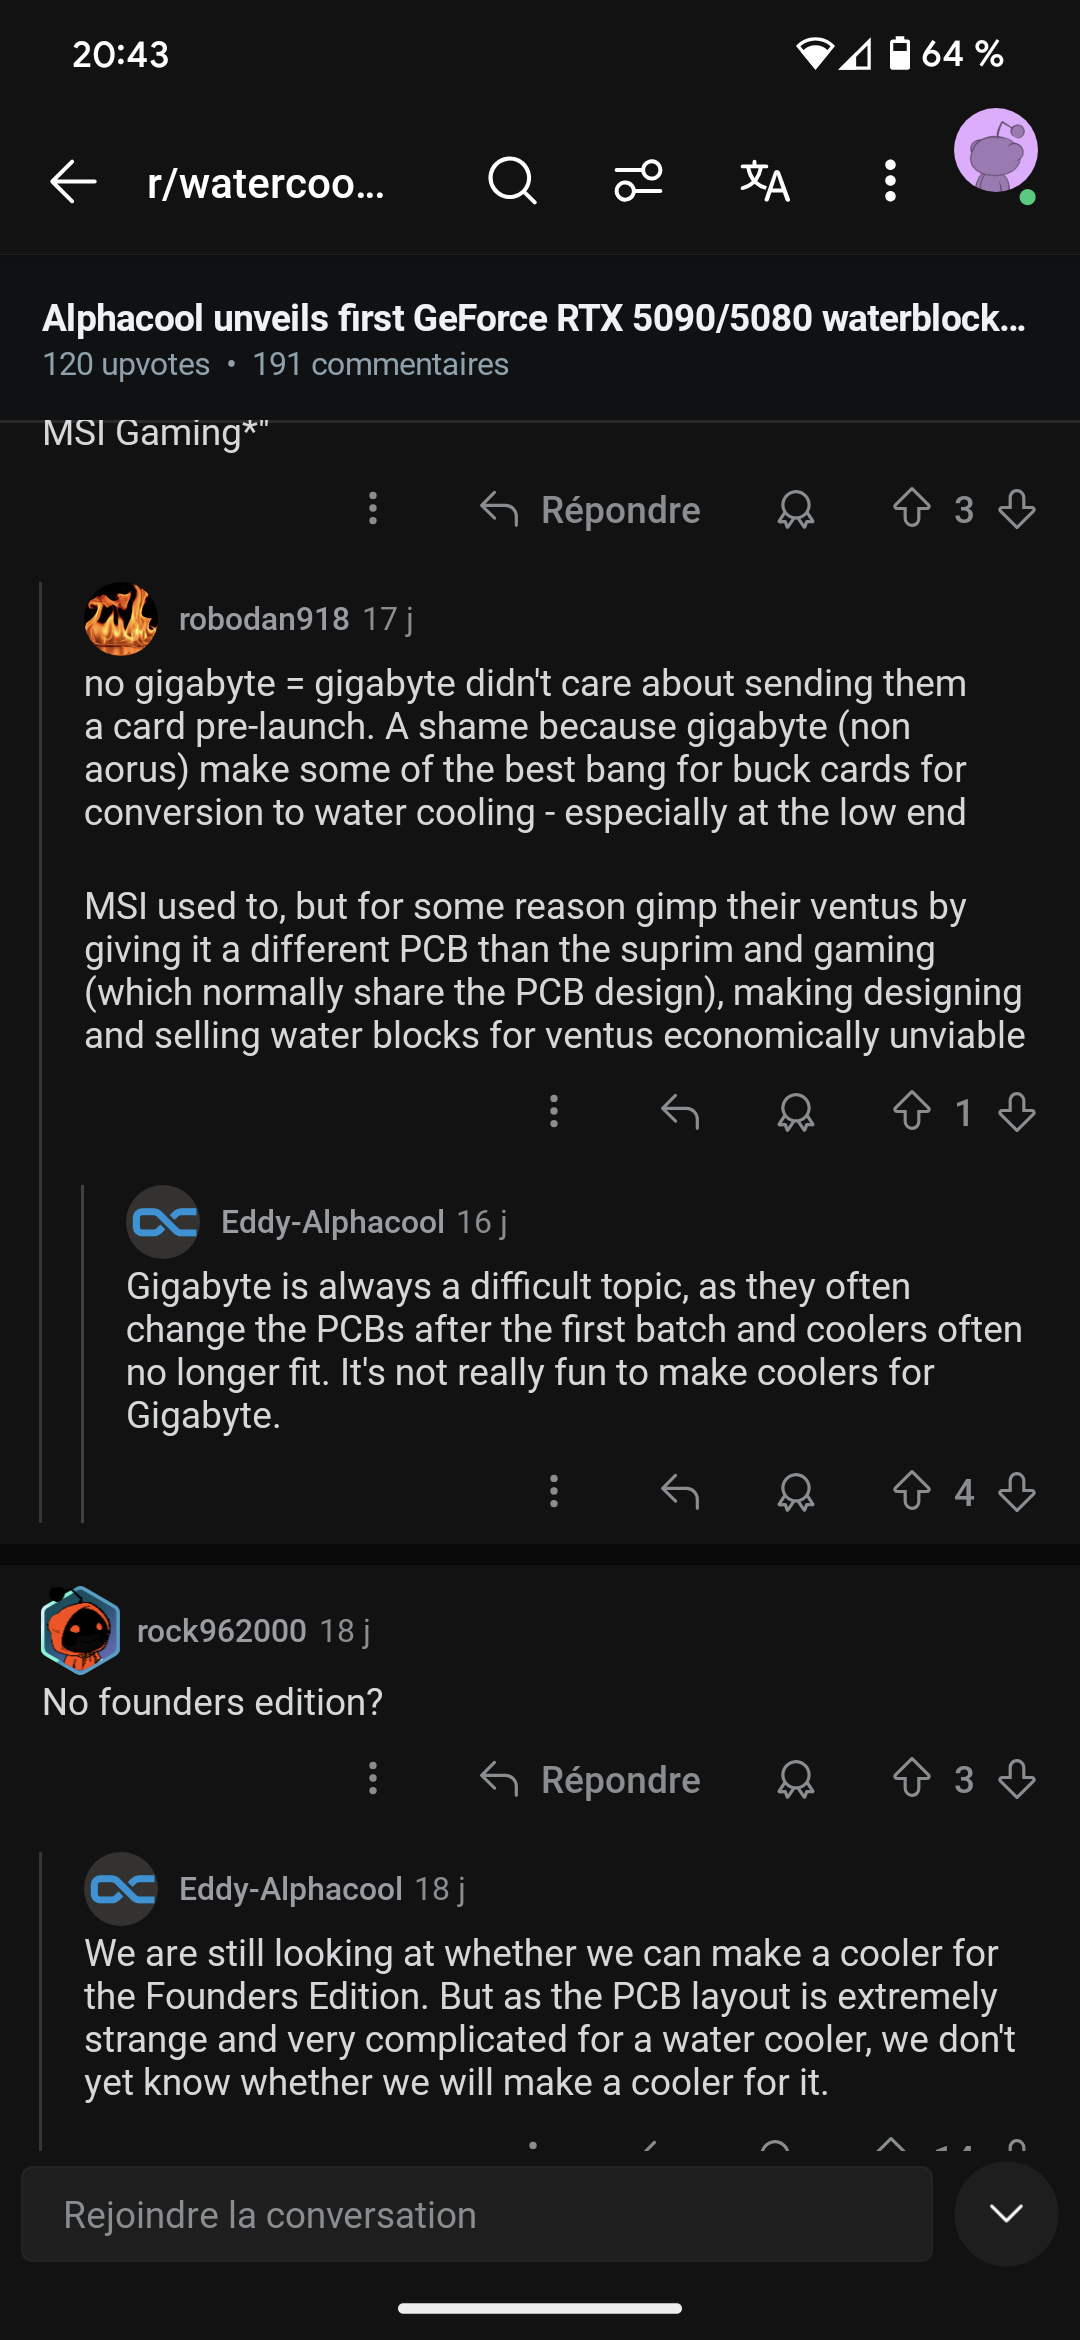Give award to rock962000's comment
1080x2340 pixels.
click(x=796, y=1779)
